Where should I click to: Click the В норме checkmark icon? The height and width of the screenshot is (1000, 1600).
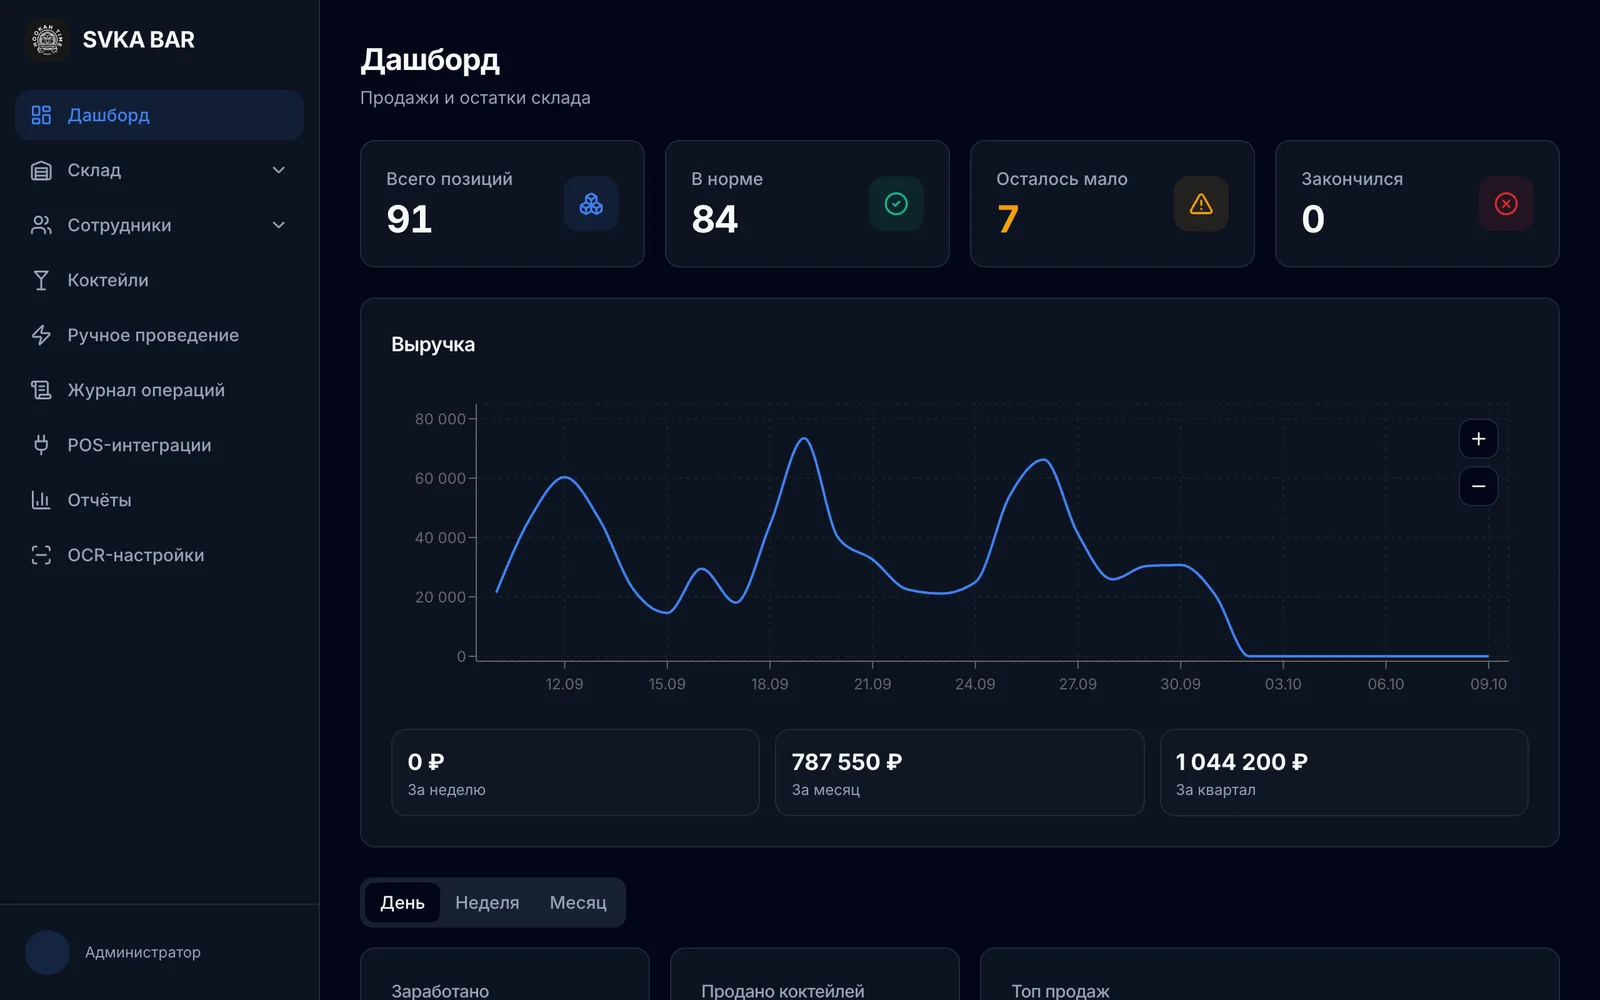coord(896,204)
